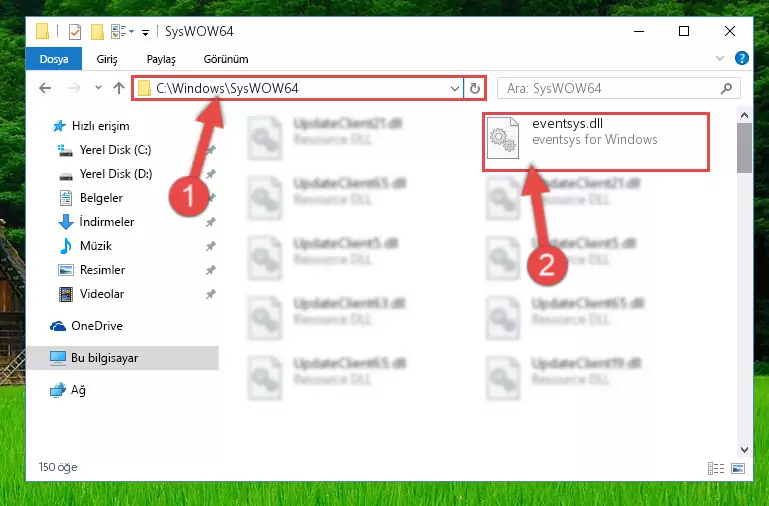Switch to the Giriş ribbon tab
The height and width of the screenshot is (506, 769).
pyautogui.click(x=107, y=59)
